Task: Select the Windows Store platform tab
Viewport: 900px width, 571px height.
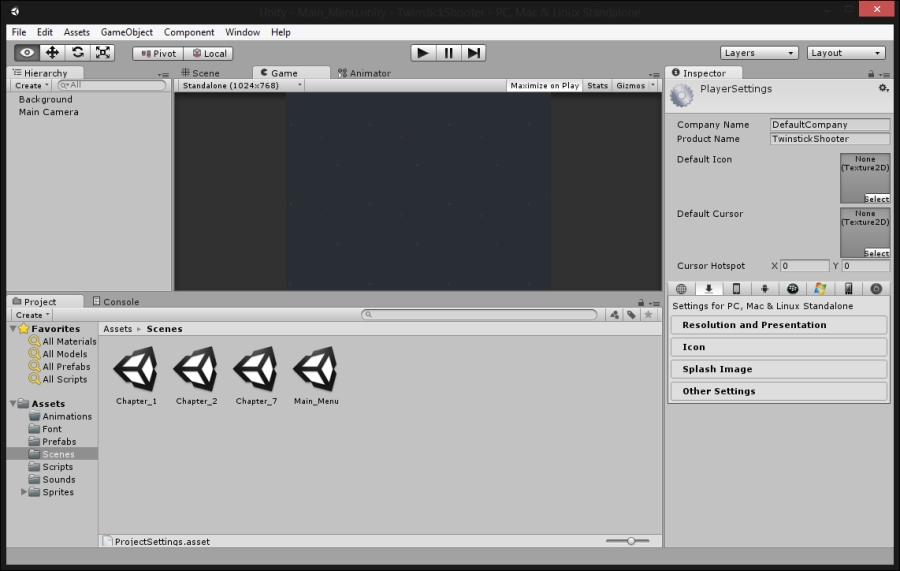Action: 820,289
